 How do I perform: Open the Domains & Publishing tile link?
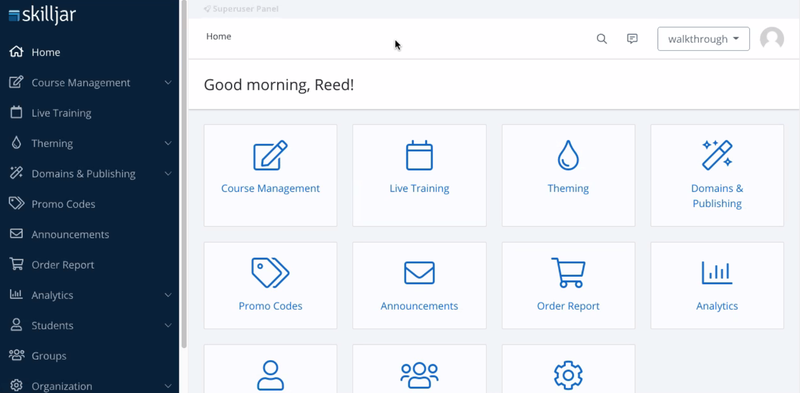[717, 196]
